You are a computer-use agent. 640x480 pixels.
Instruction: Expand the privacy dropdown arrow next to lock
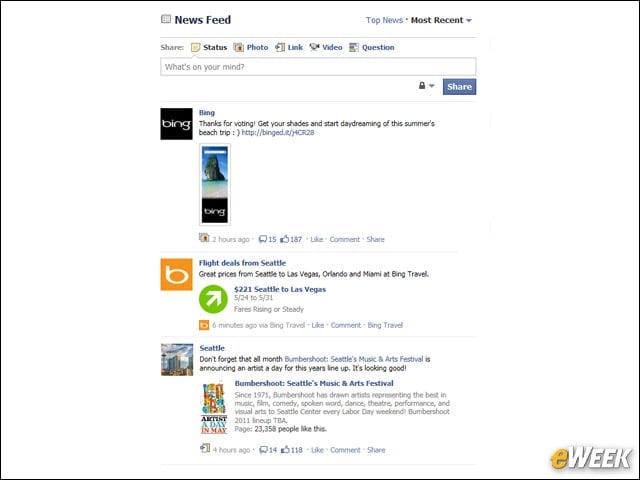point(432,86)
